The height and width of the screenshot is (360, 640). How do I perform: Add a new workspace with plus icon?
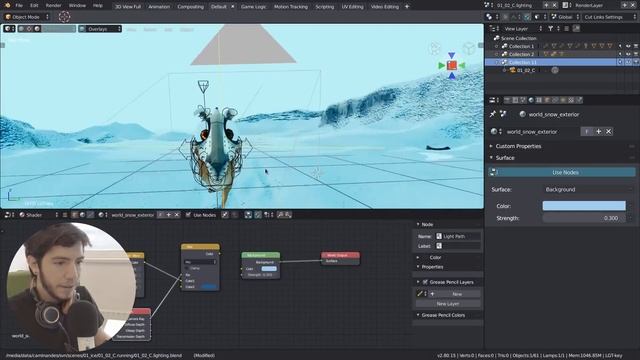point(407,7)
